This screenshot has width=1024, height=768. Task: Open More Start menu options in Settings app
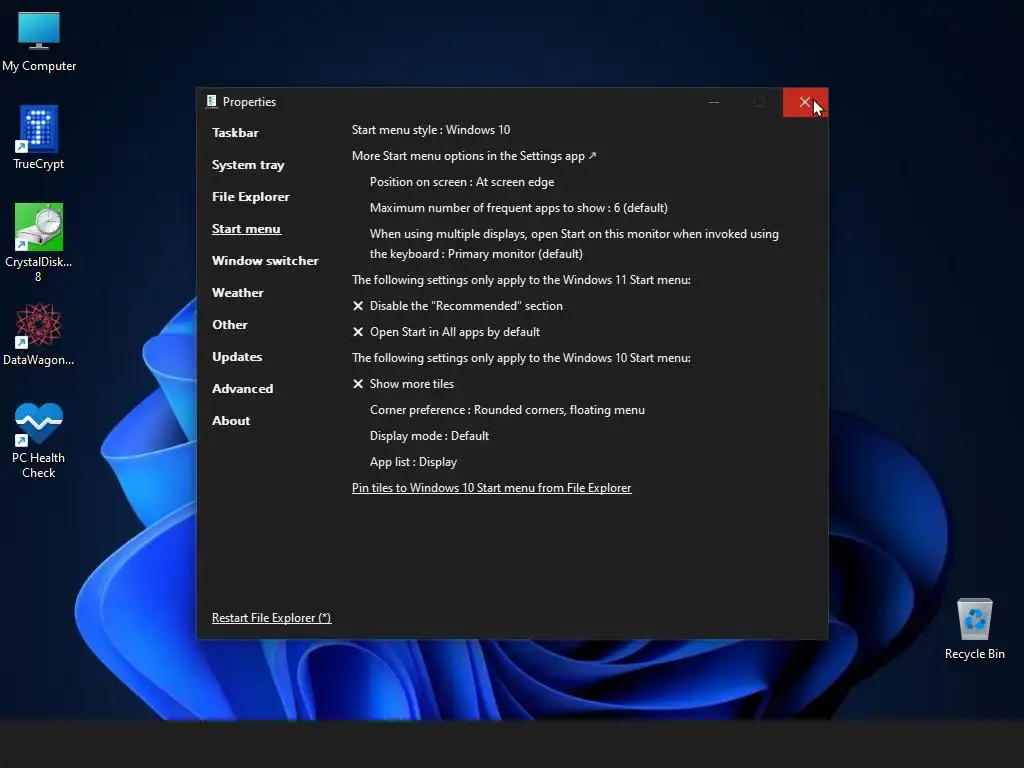474,156
